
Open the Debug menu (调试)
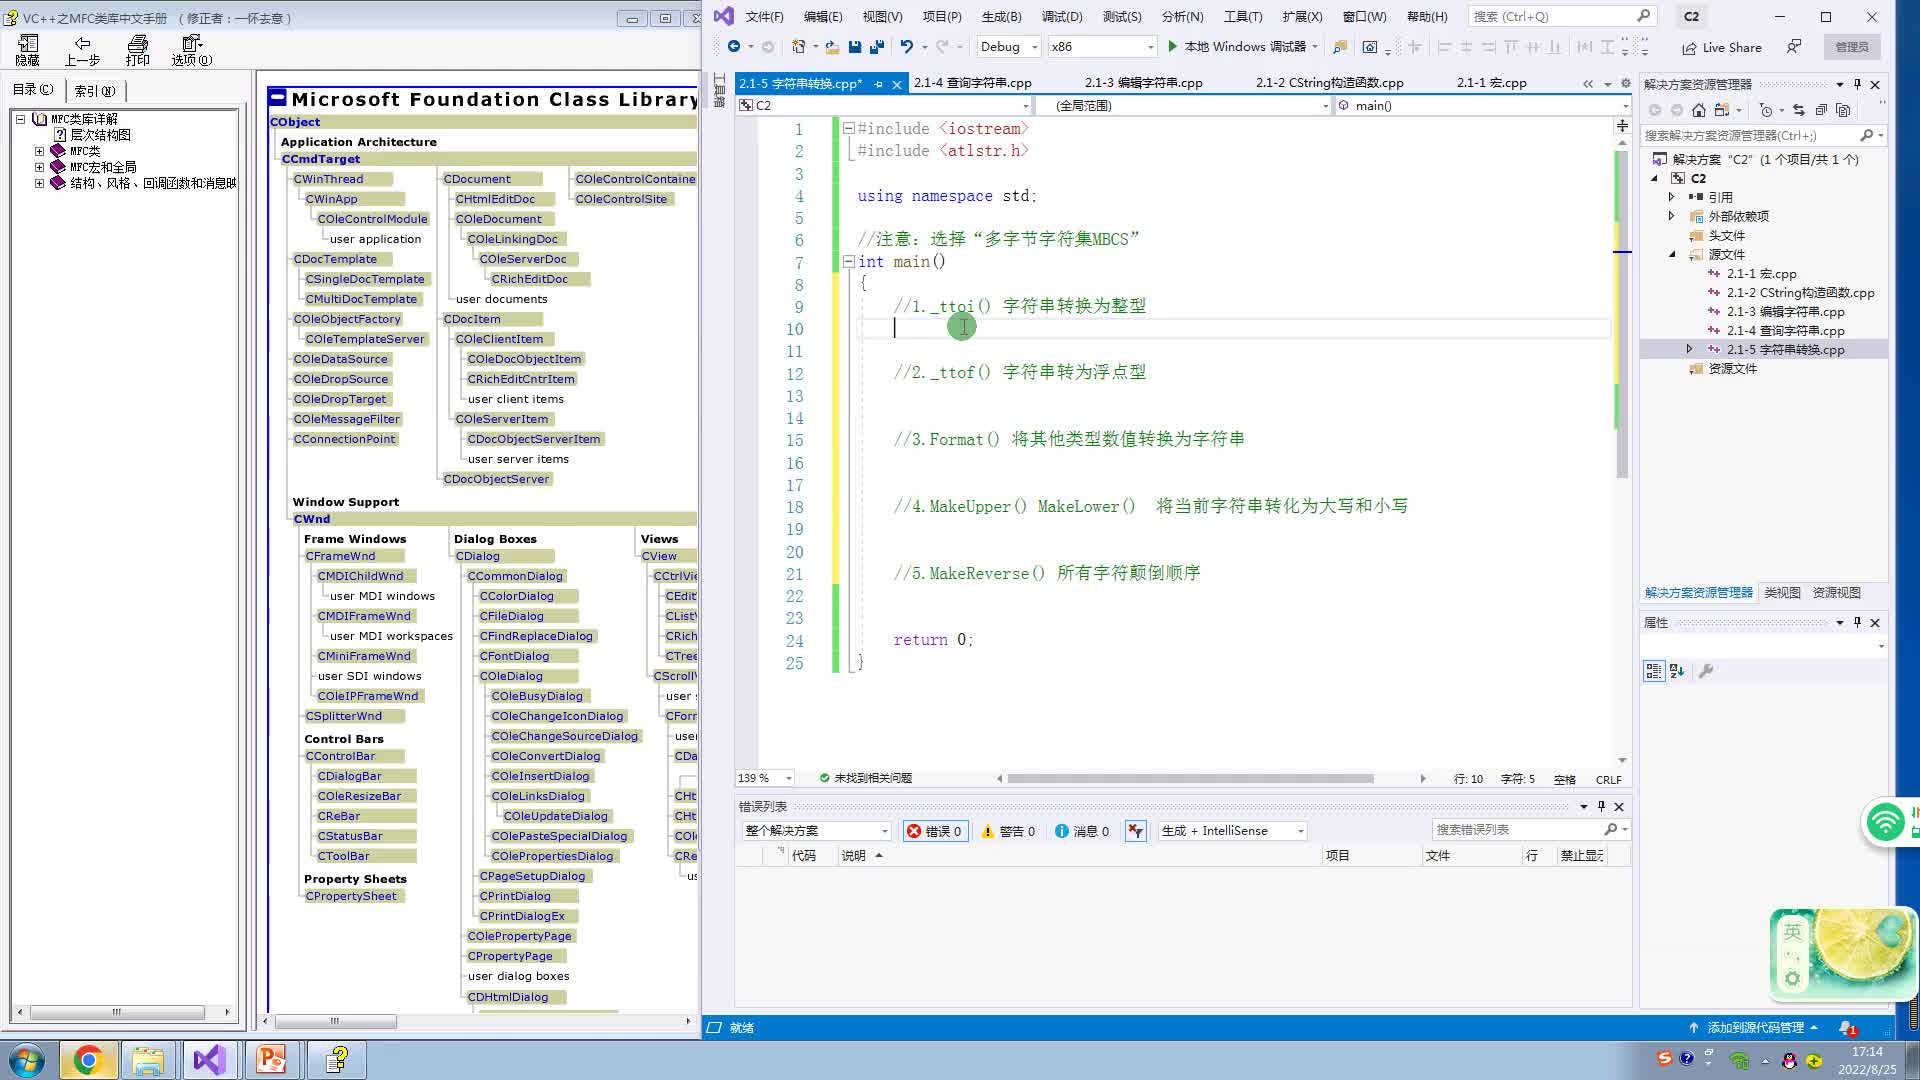point(1062,17)
